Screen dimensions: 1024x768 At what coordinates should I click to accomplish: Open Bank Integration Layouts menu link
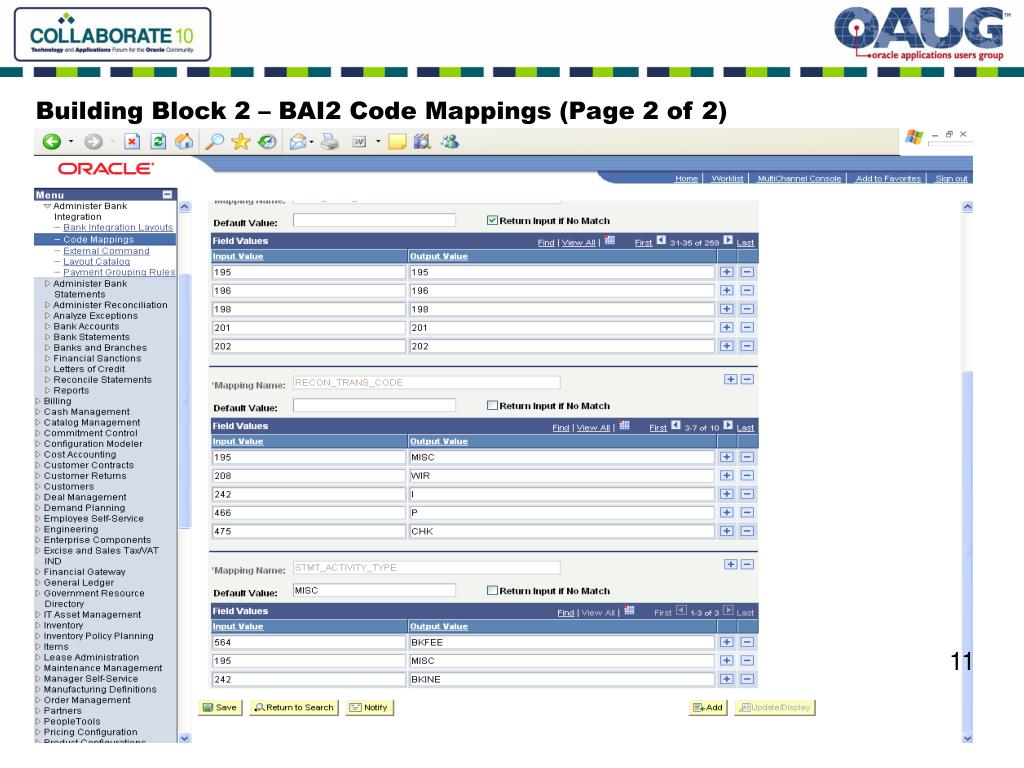click(x=118, y=227)
